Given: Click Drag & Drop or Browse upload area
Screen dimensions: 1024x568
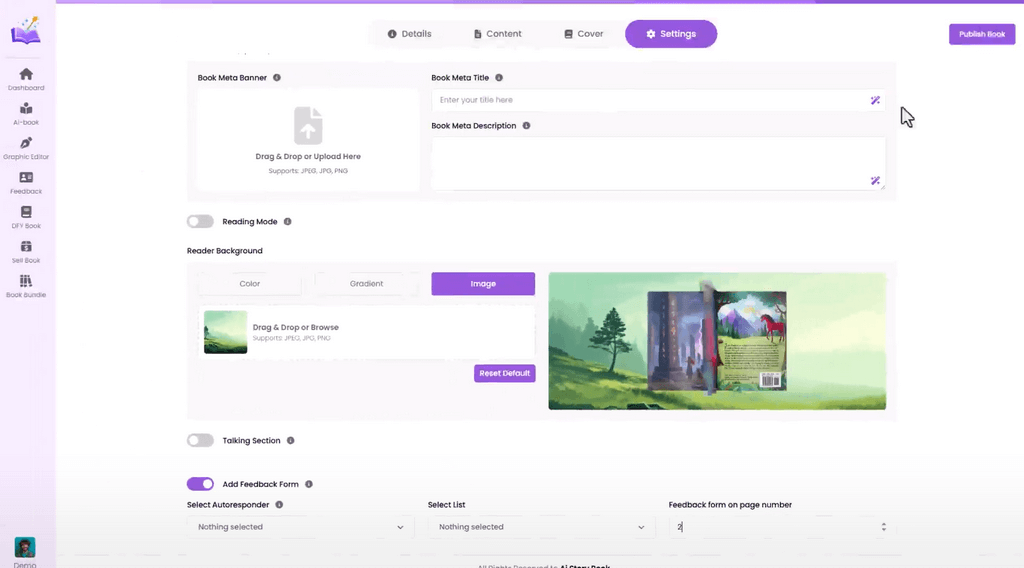Looking at the screenshot, I should coord(366,332).
